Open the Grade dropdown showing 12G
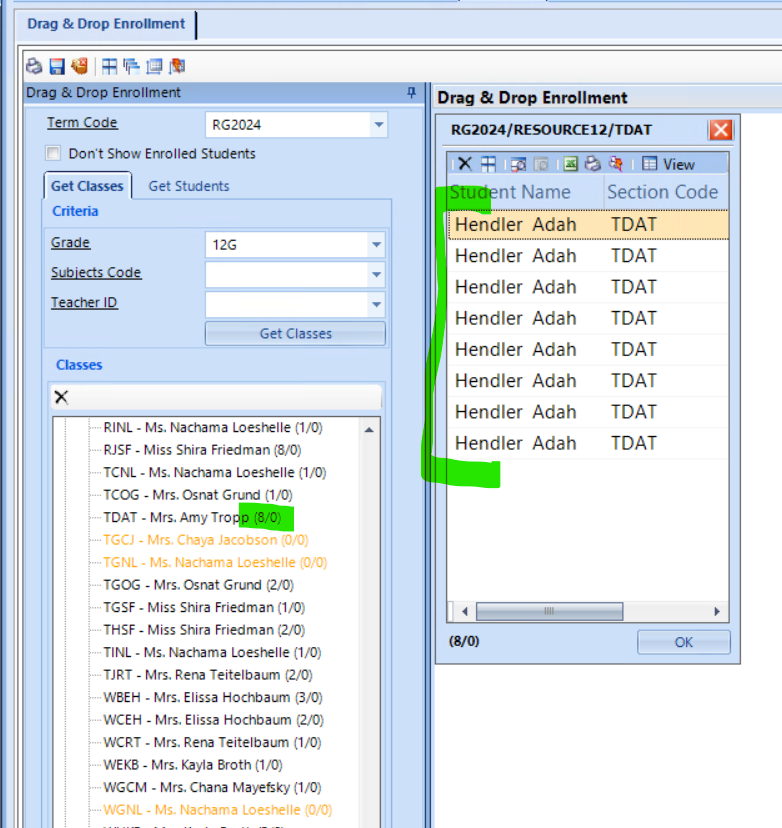 click(376, 245)
